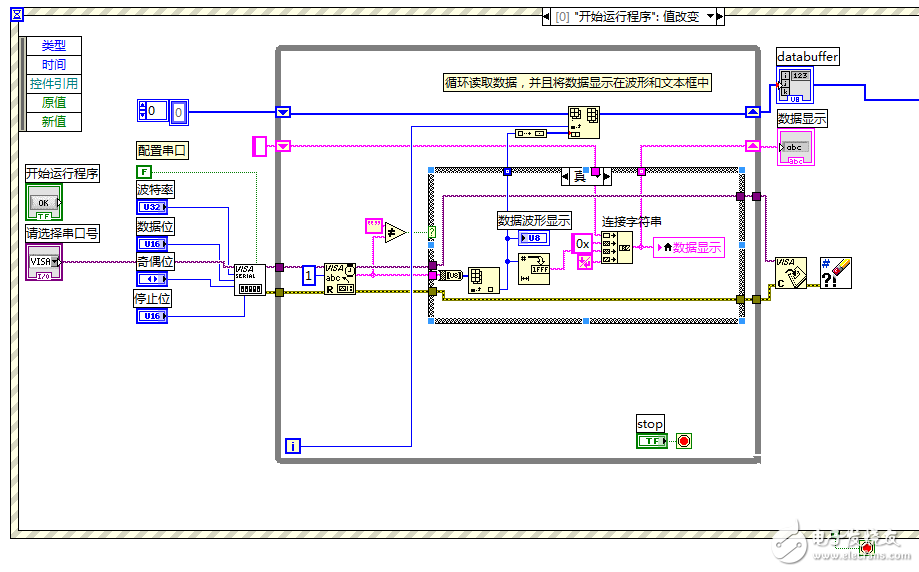Select the Not Equal comparison node
Viewport: 919px width, 572px height.
tap(396, 233)
